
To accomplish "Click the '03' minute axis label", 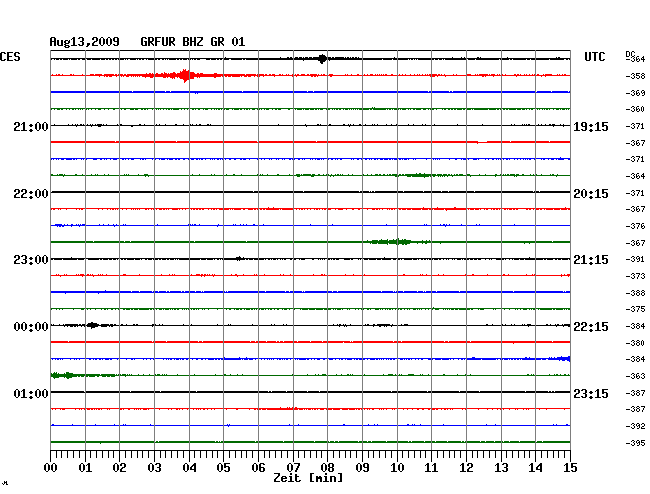I will 154,468.
